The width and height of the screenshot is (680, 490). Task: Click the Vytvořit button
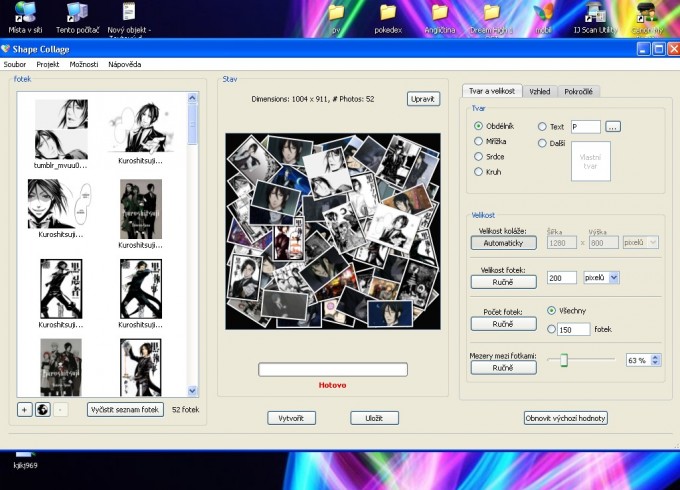pos(291,418)
